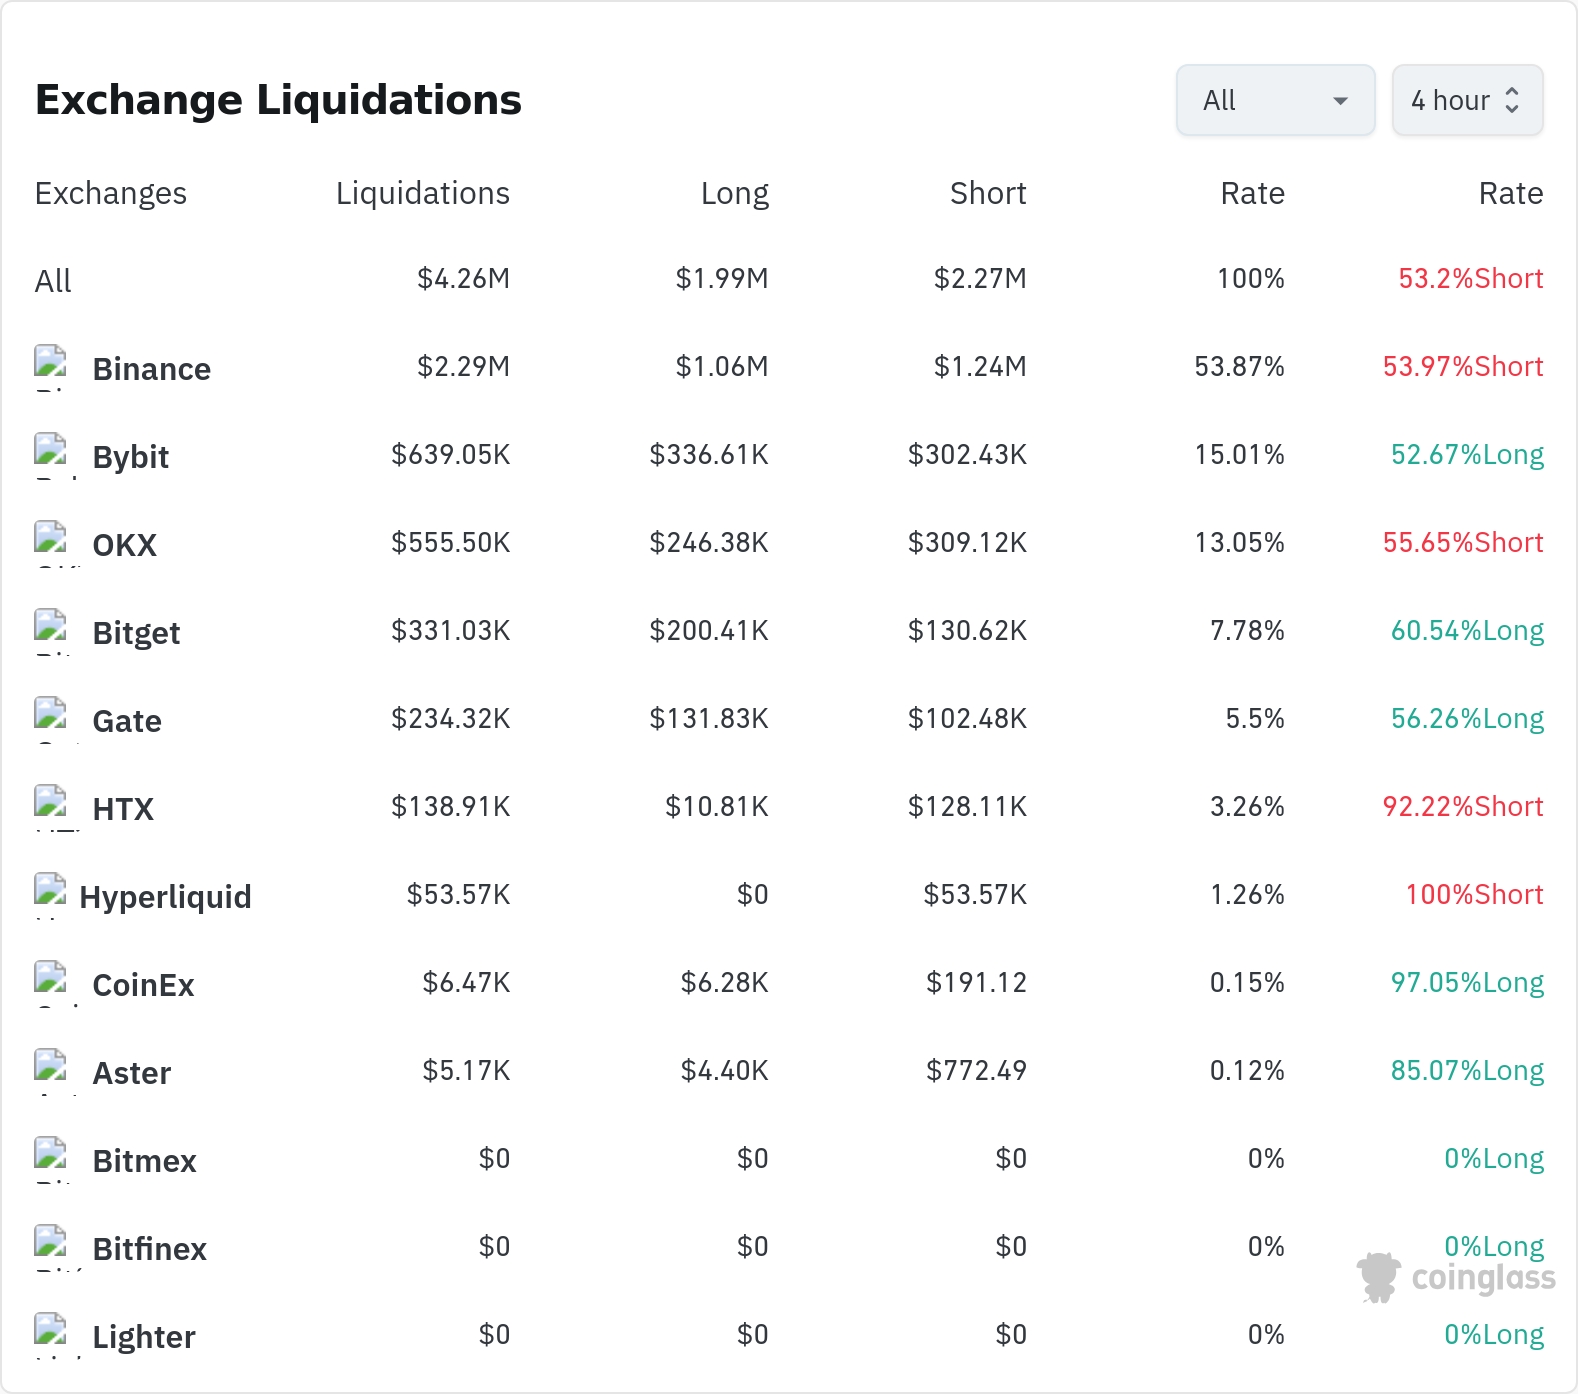
Task: Open the Bitmex exchange name link
Action: tap(144, 1161)
